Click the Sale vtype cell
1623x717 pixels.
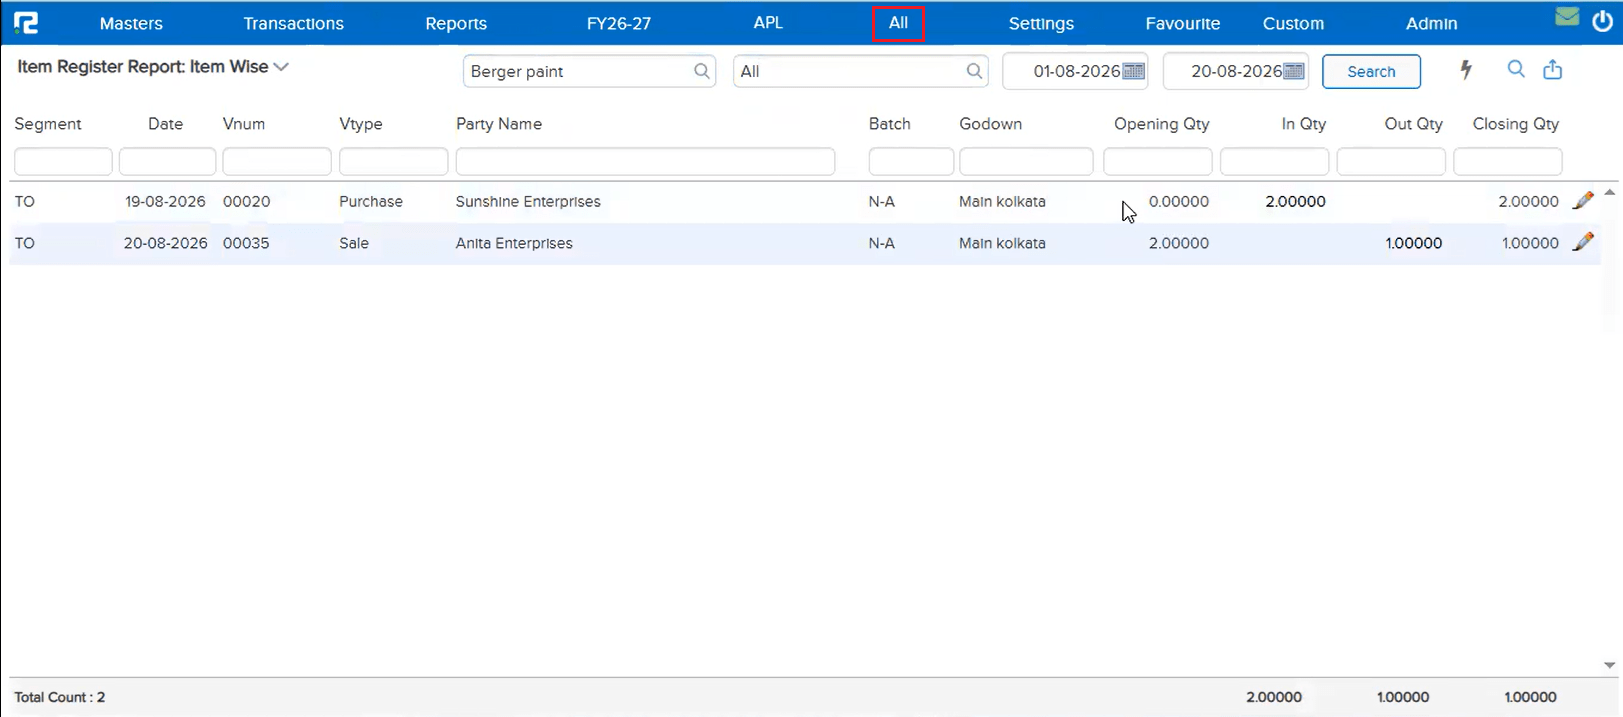point(354,243)
